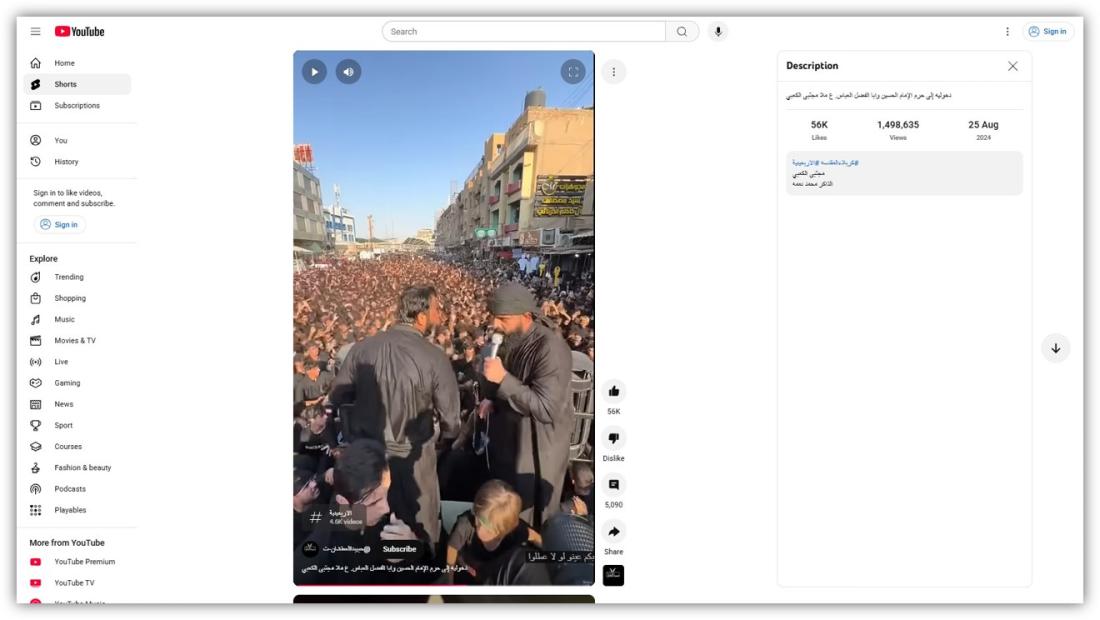Open the Settings three-dot menu in header
Screen dimensions: 1100x620
tap(1007, 32)
